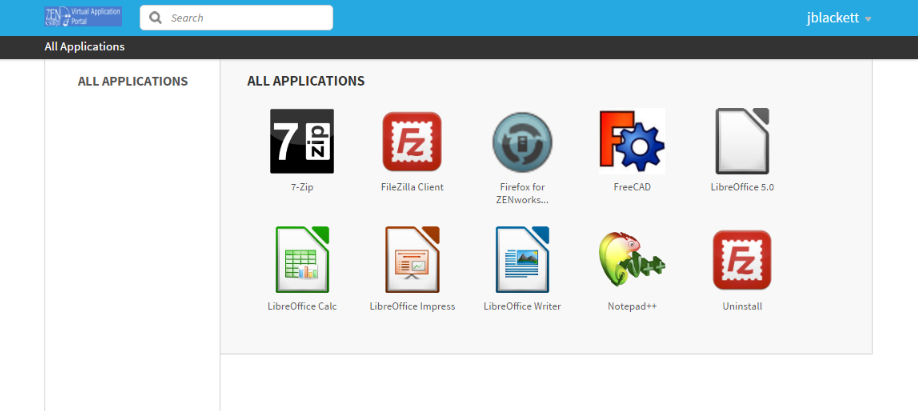The width and height of the screenshot is (918, 411).
Task: Click the Firefox for ZENworks... label
Action: (x=522, y=193)
